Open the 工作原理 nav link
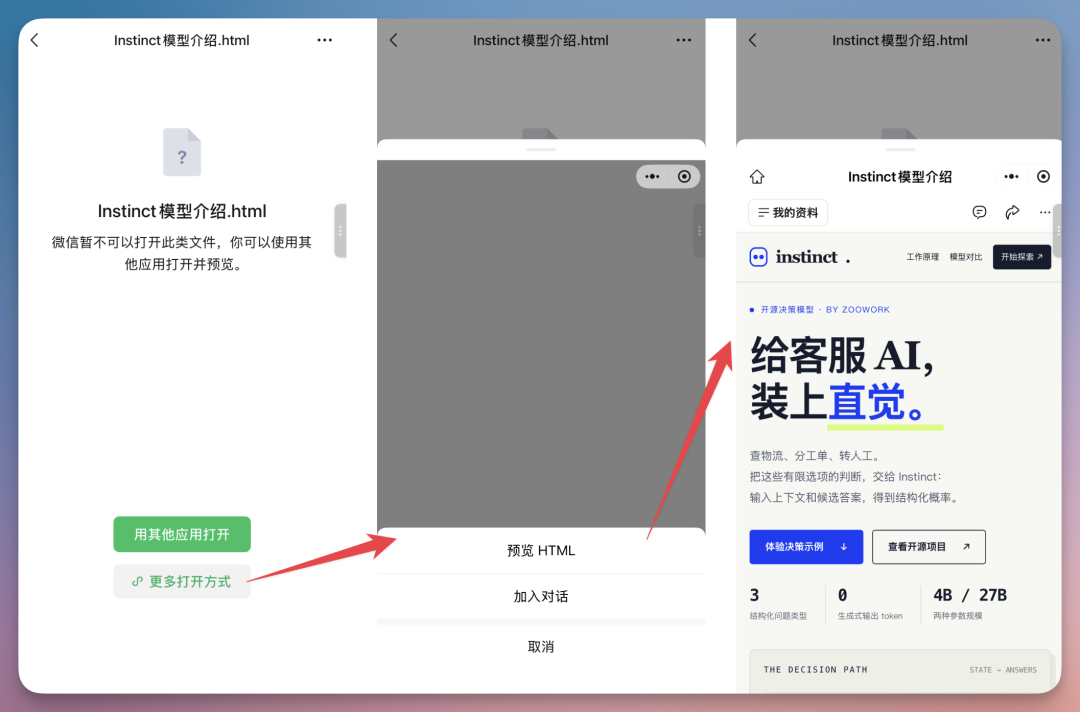Image resolution: width=1080 pixels, height=712 pixels. [x=922, y=258]
